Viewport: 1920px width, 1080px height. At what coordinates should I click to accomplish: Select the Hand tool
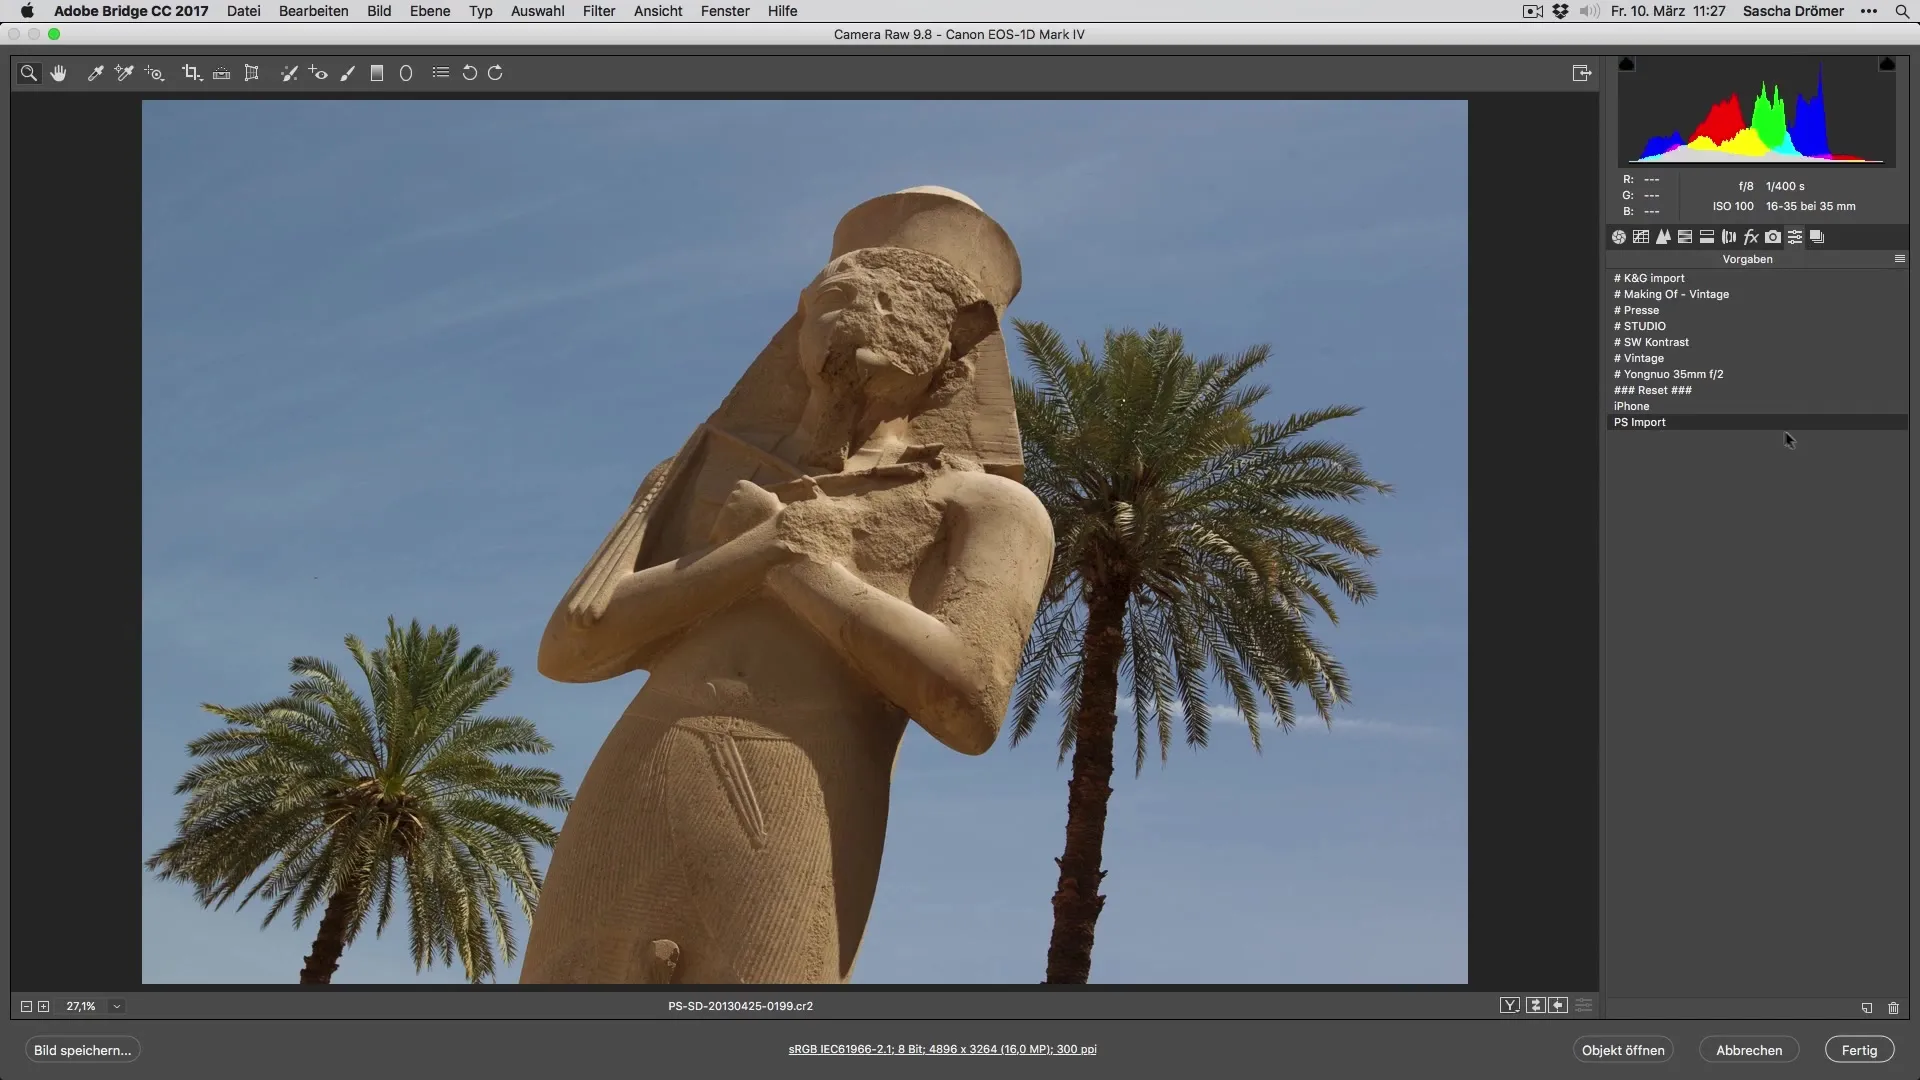coord(59,73)
